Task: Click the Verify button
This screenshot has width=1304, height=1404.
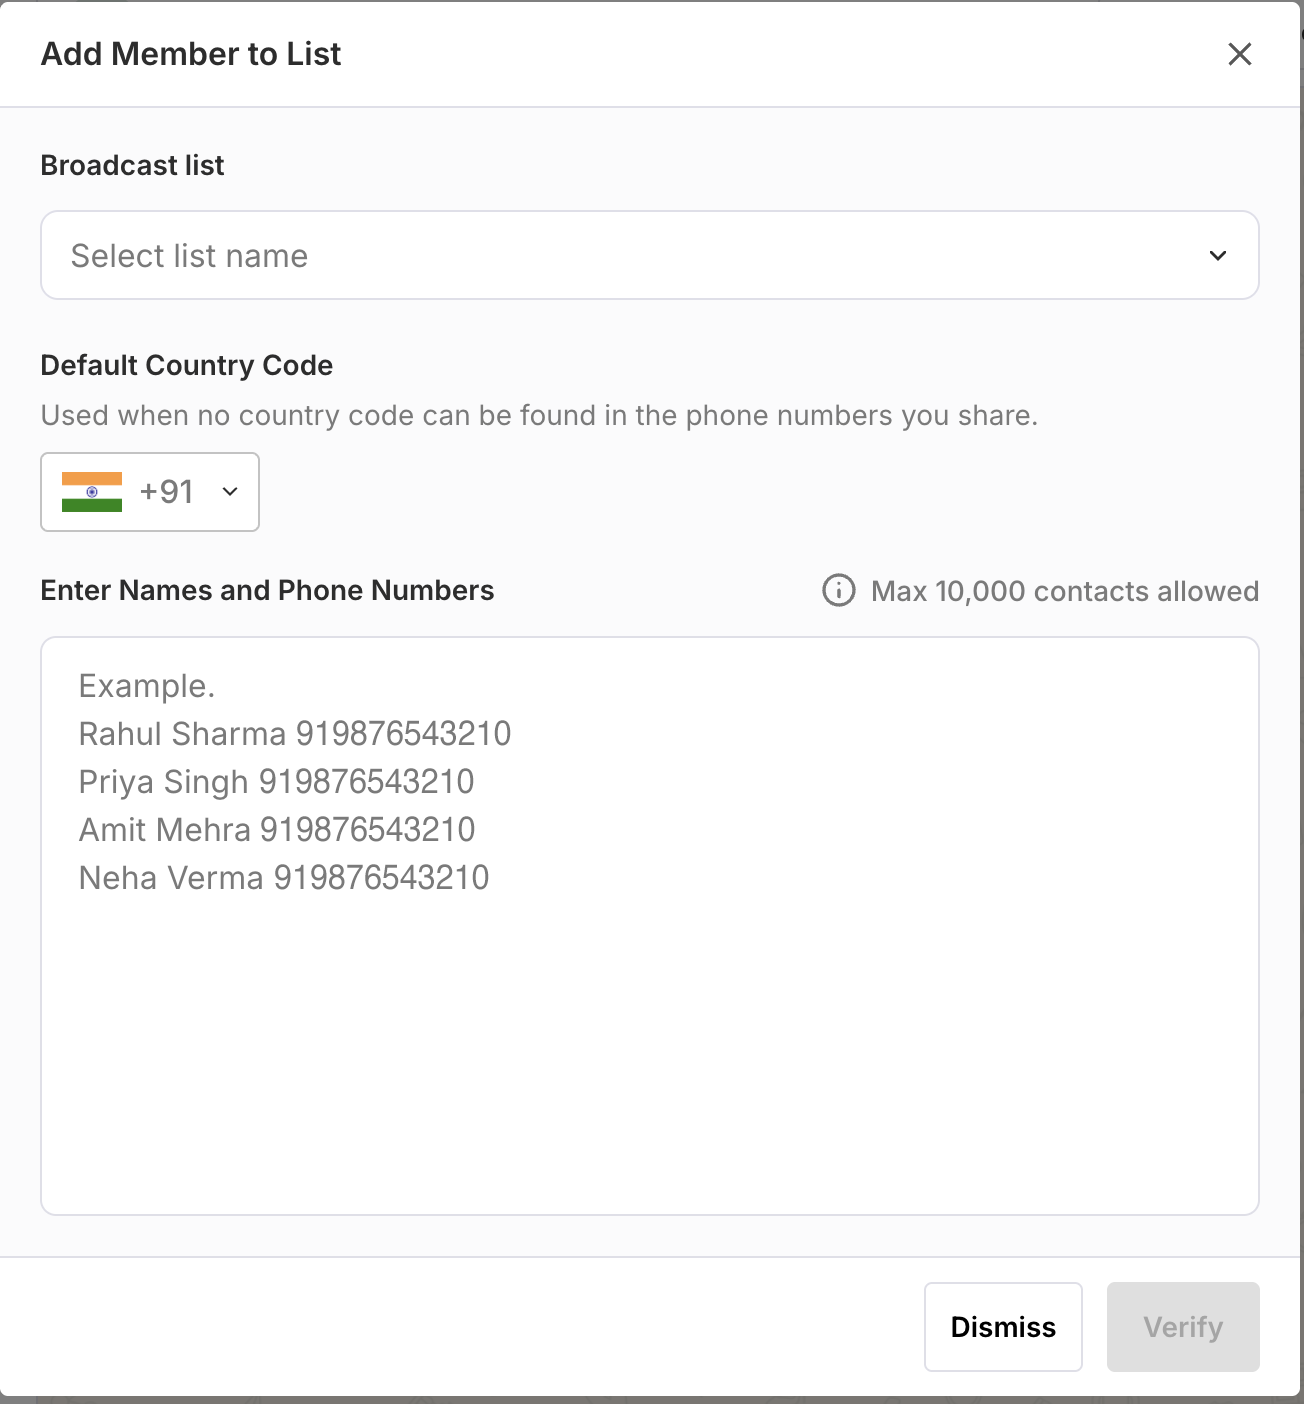Action: click(1182, 1327)
